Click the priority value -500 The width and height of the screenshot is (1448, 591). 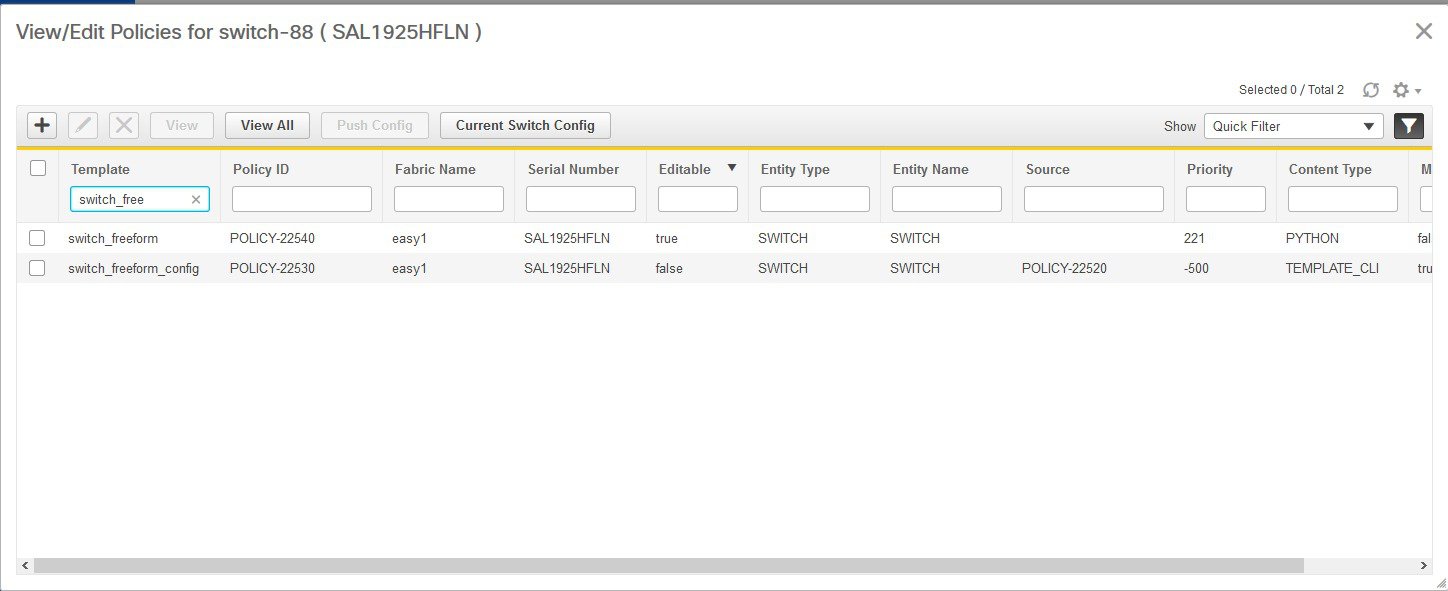click(x=1197, y=268)
